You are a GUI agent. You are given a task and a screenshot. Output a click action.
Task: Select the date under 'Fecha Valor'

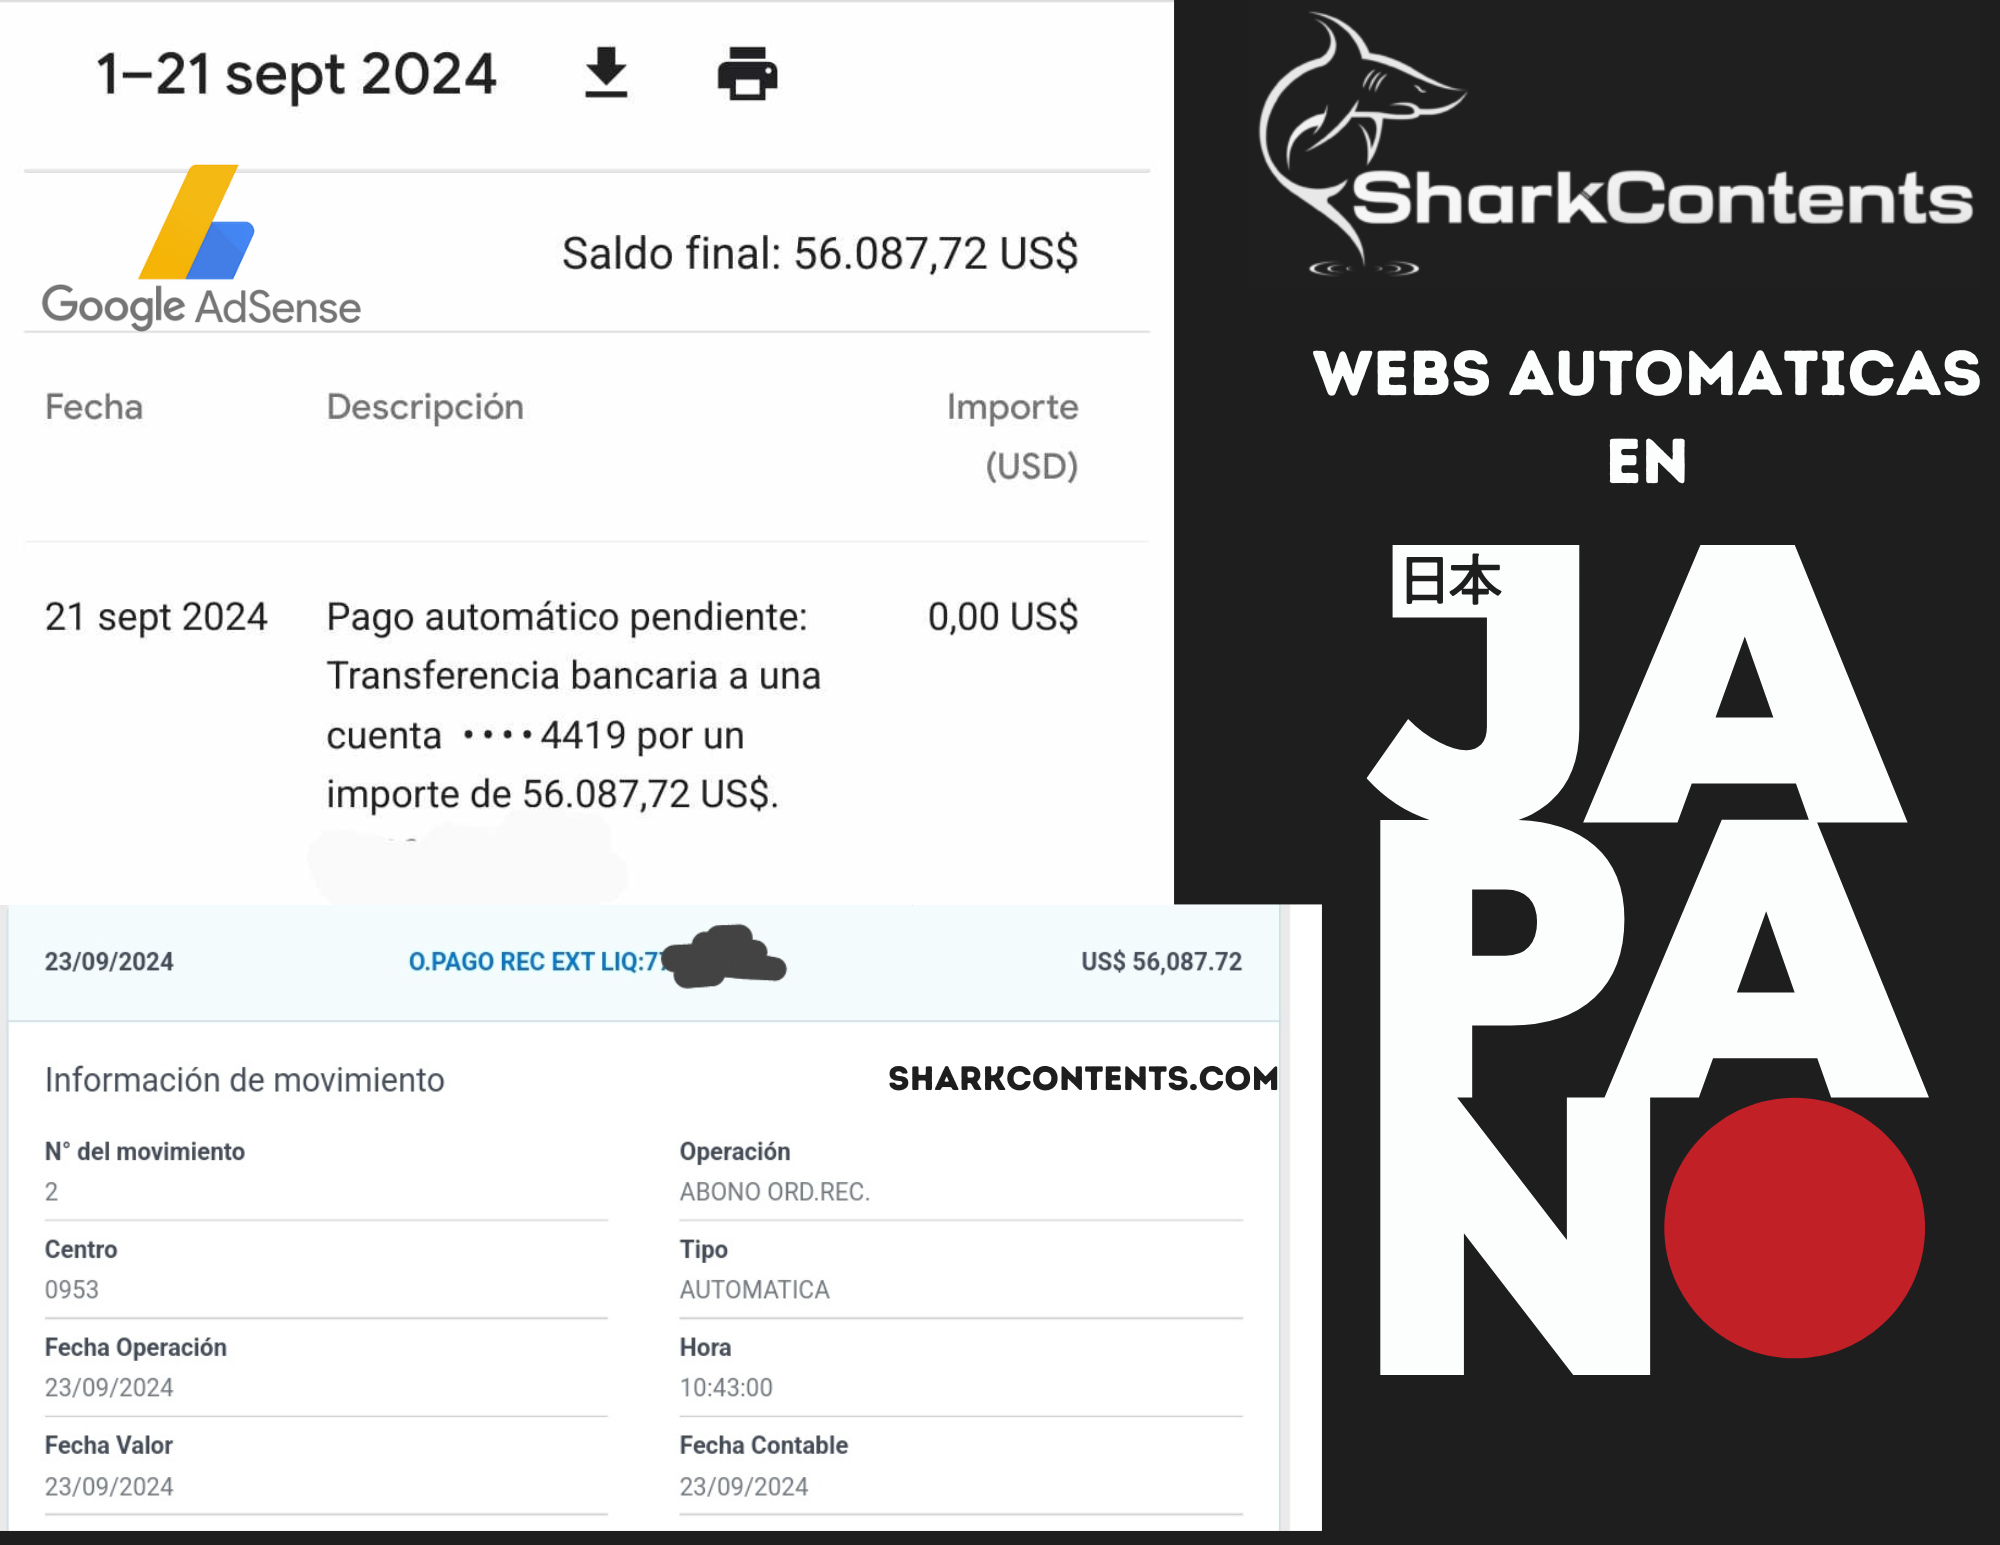click(x=109, y=1487)
